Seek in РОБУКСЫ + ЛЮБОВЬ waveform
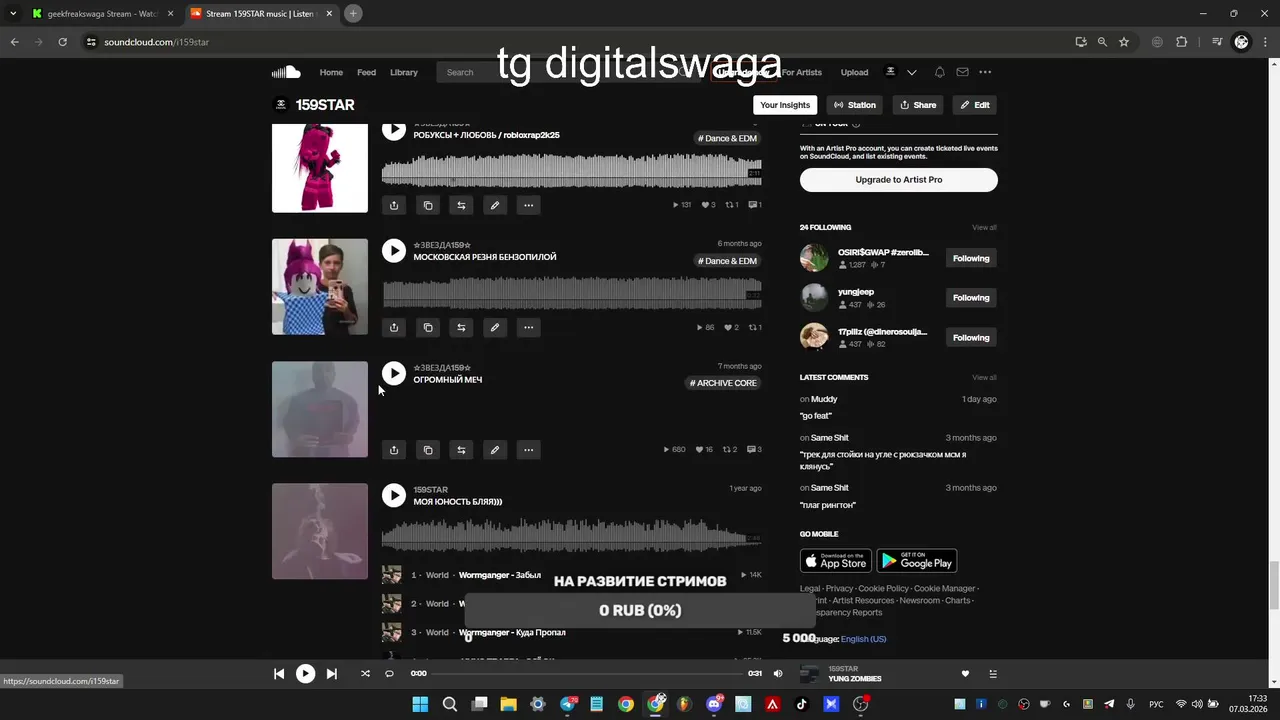Image resolution: width=1280 pixels, height=720 pixels. tap(572, 171)
